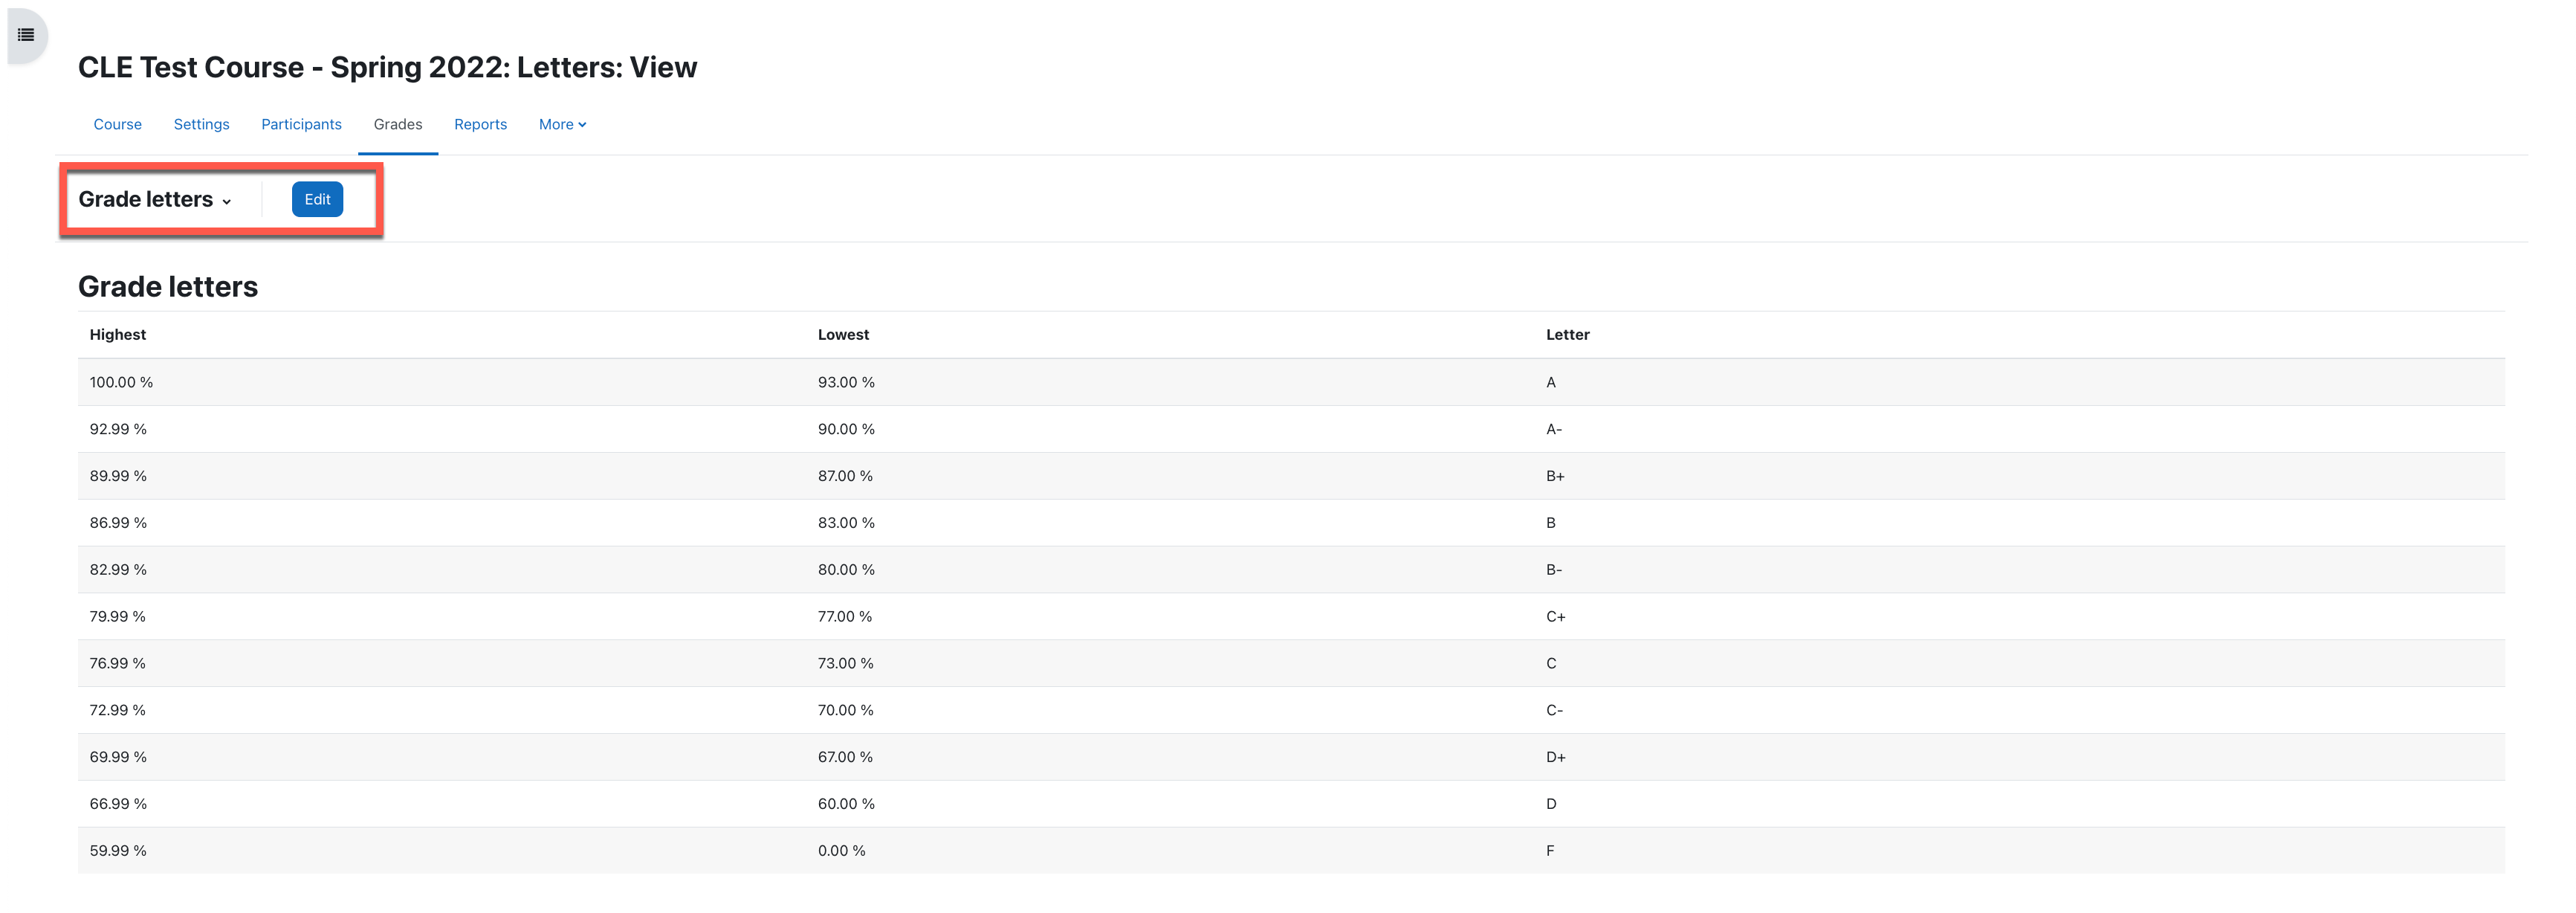Select the 76.99 % cell
Screen dimensions: 2576x913
117,664
